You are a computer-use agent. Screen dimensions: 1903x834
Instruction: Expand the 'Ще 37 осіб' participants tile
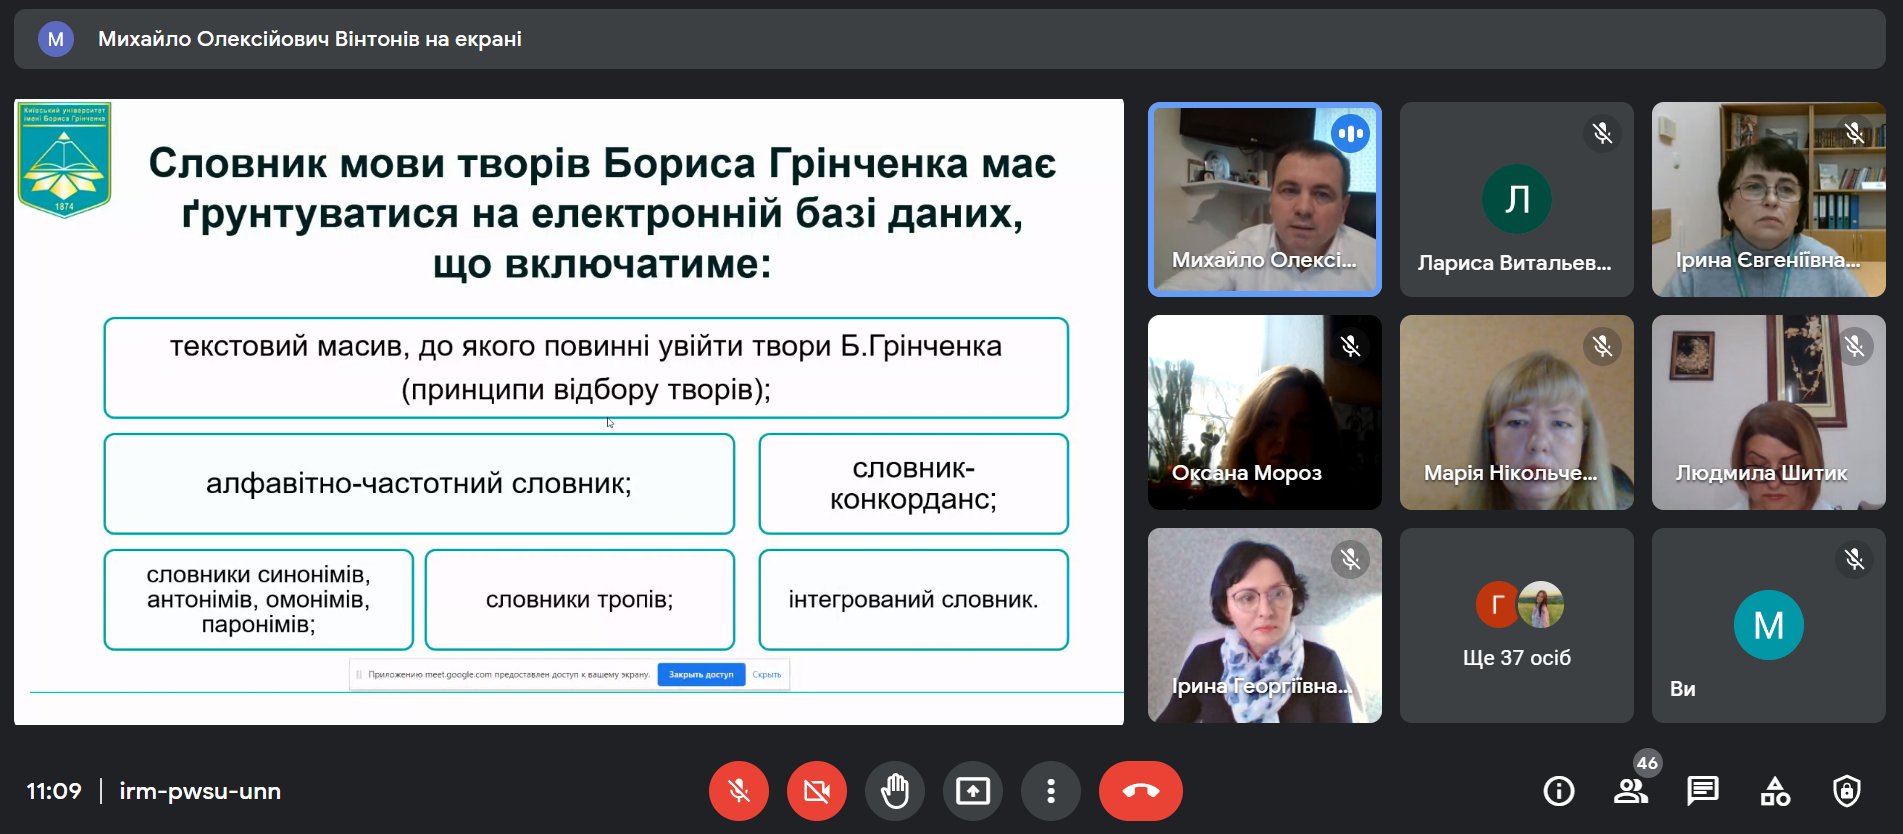(x=1516, y=625)
